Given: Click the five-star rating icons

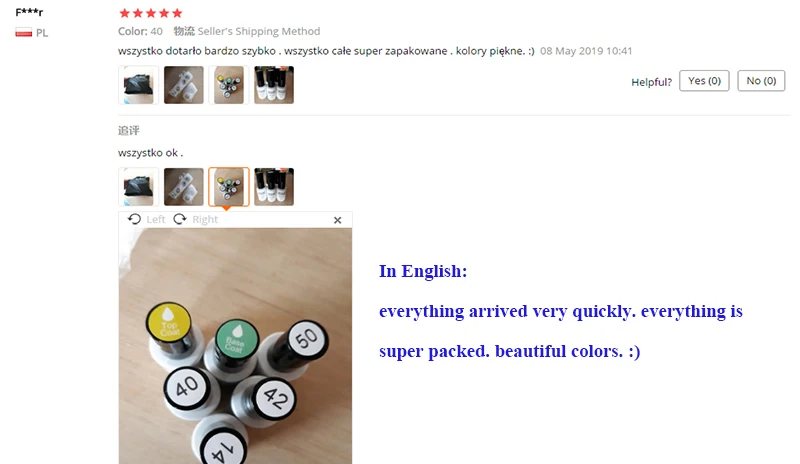Looking at the screenshot, I should click(x=151, y=13).
